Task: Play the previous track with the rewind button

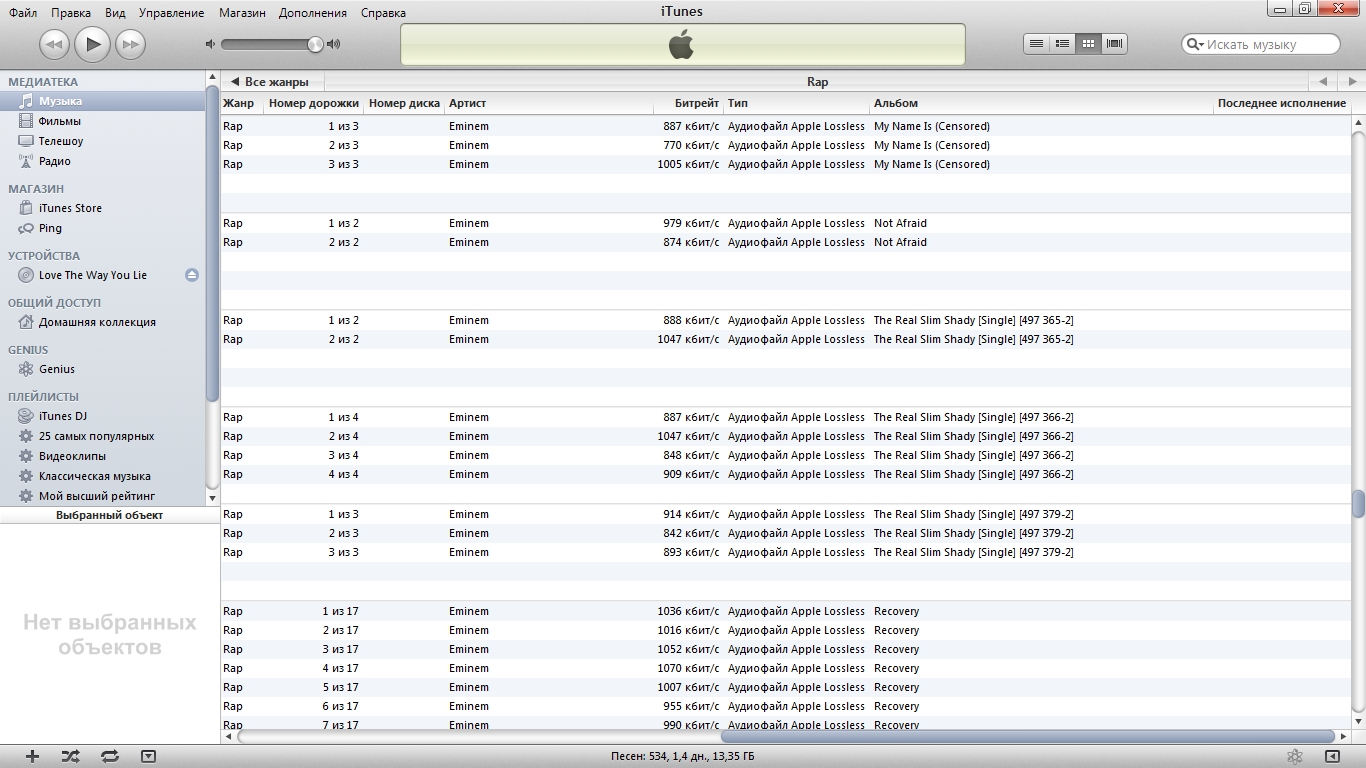Action: point(54,44)
